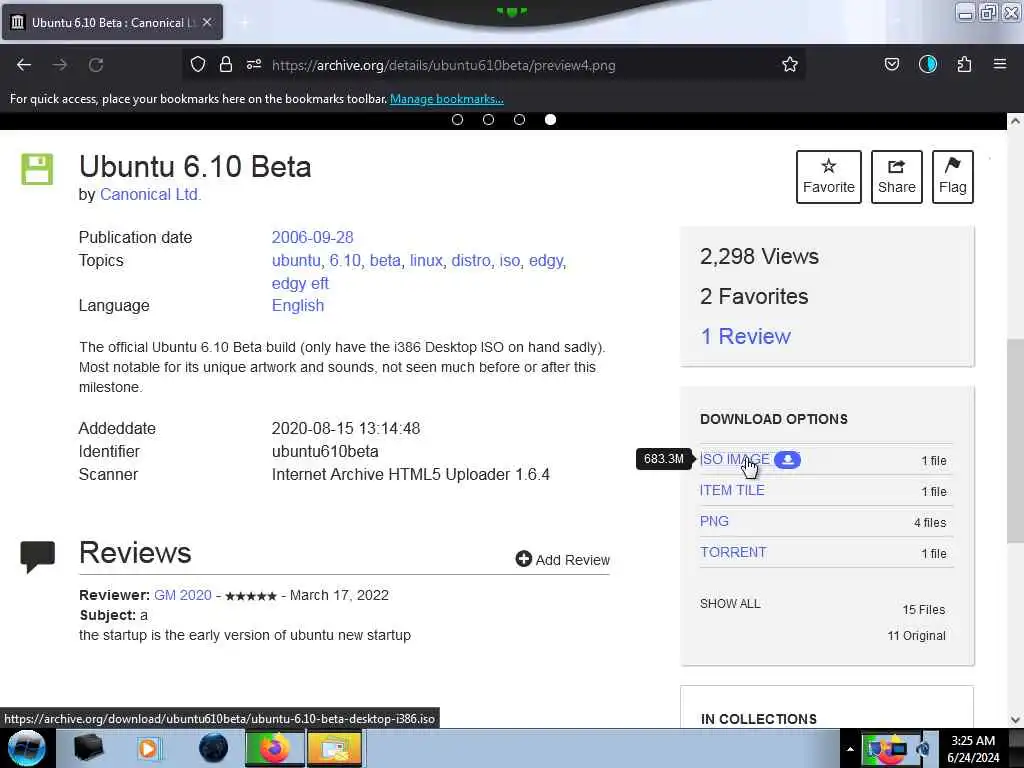
Task: Select the Ubuntu 6.10 Beta browser tab
Action: click(112, 22)
